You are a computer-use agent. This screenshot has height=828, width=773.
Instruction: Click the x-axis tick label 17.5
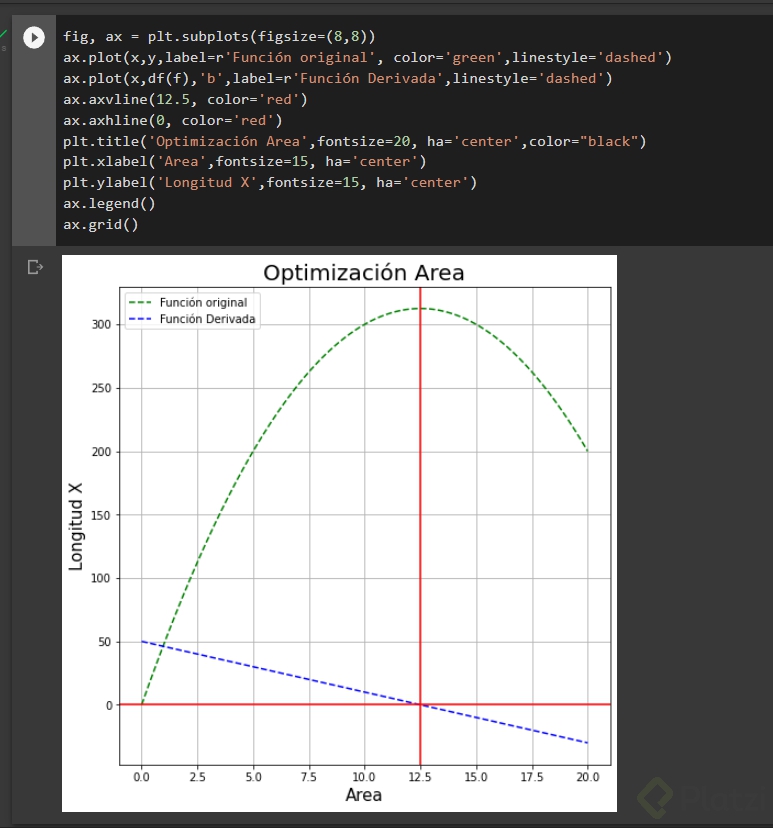532,777
